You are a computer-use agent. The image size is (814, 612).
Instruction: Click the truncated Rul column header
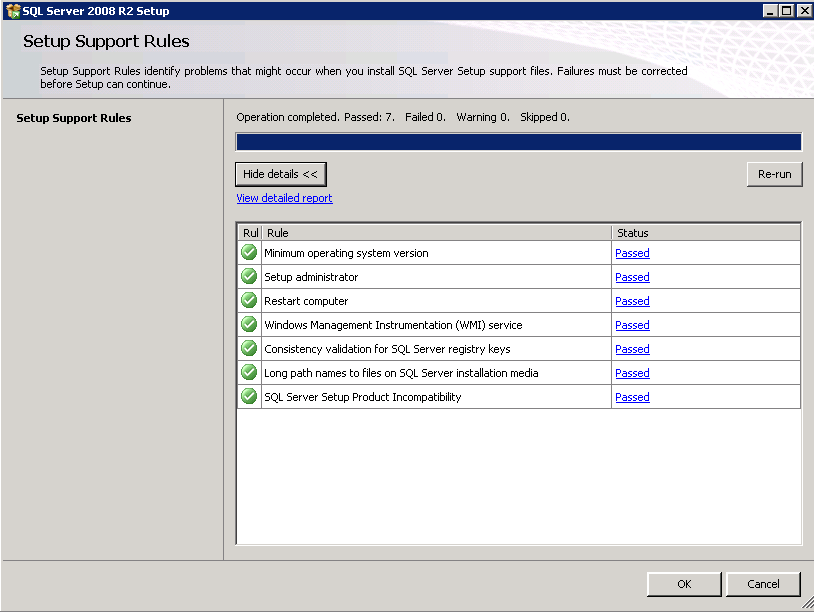click(x=250, y=233)
